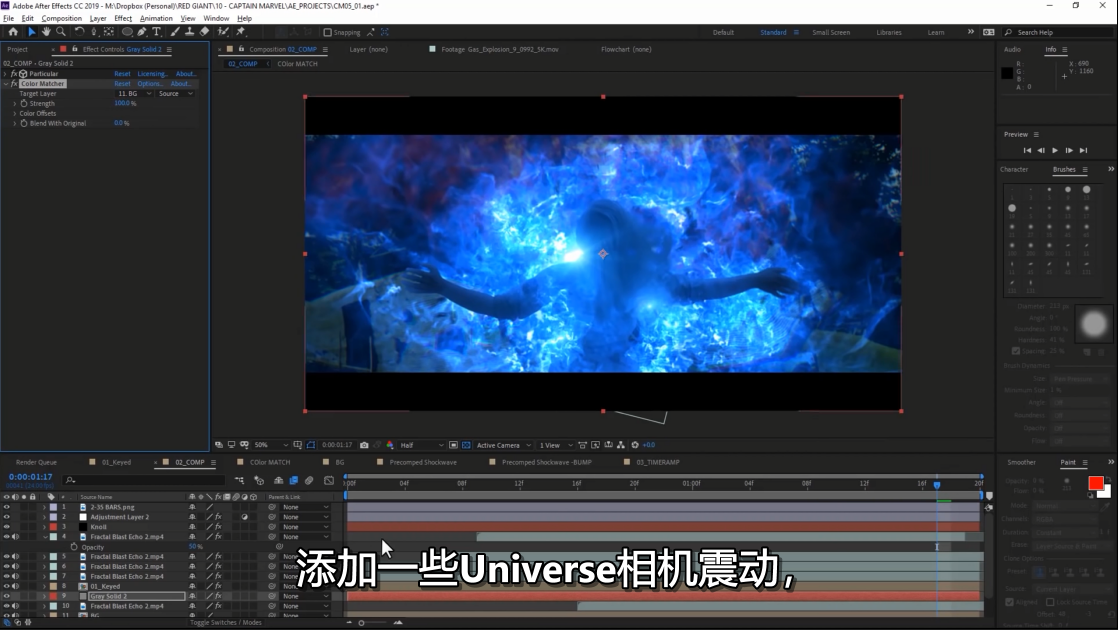Select the Roto Brush tool

coord(222,32)
